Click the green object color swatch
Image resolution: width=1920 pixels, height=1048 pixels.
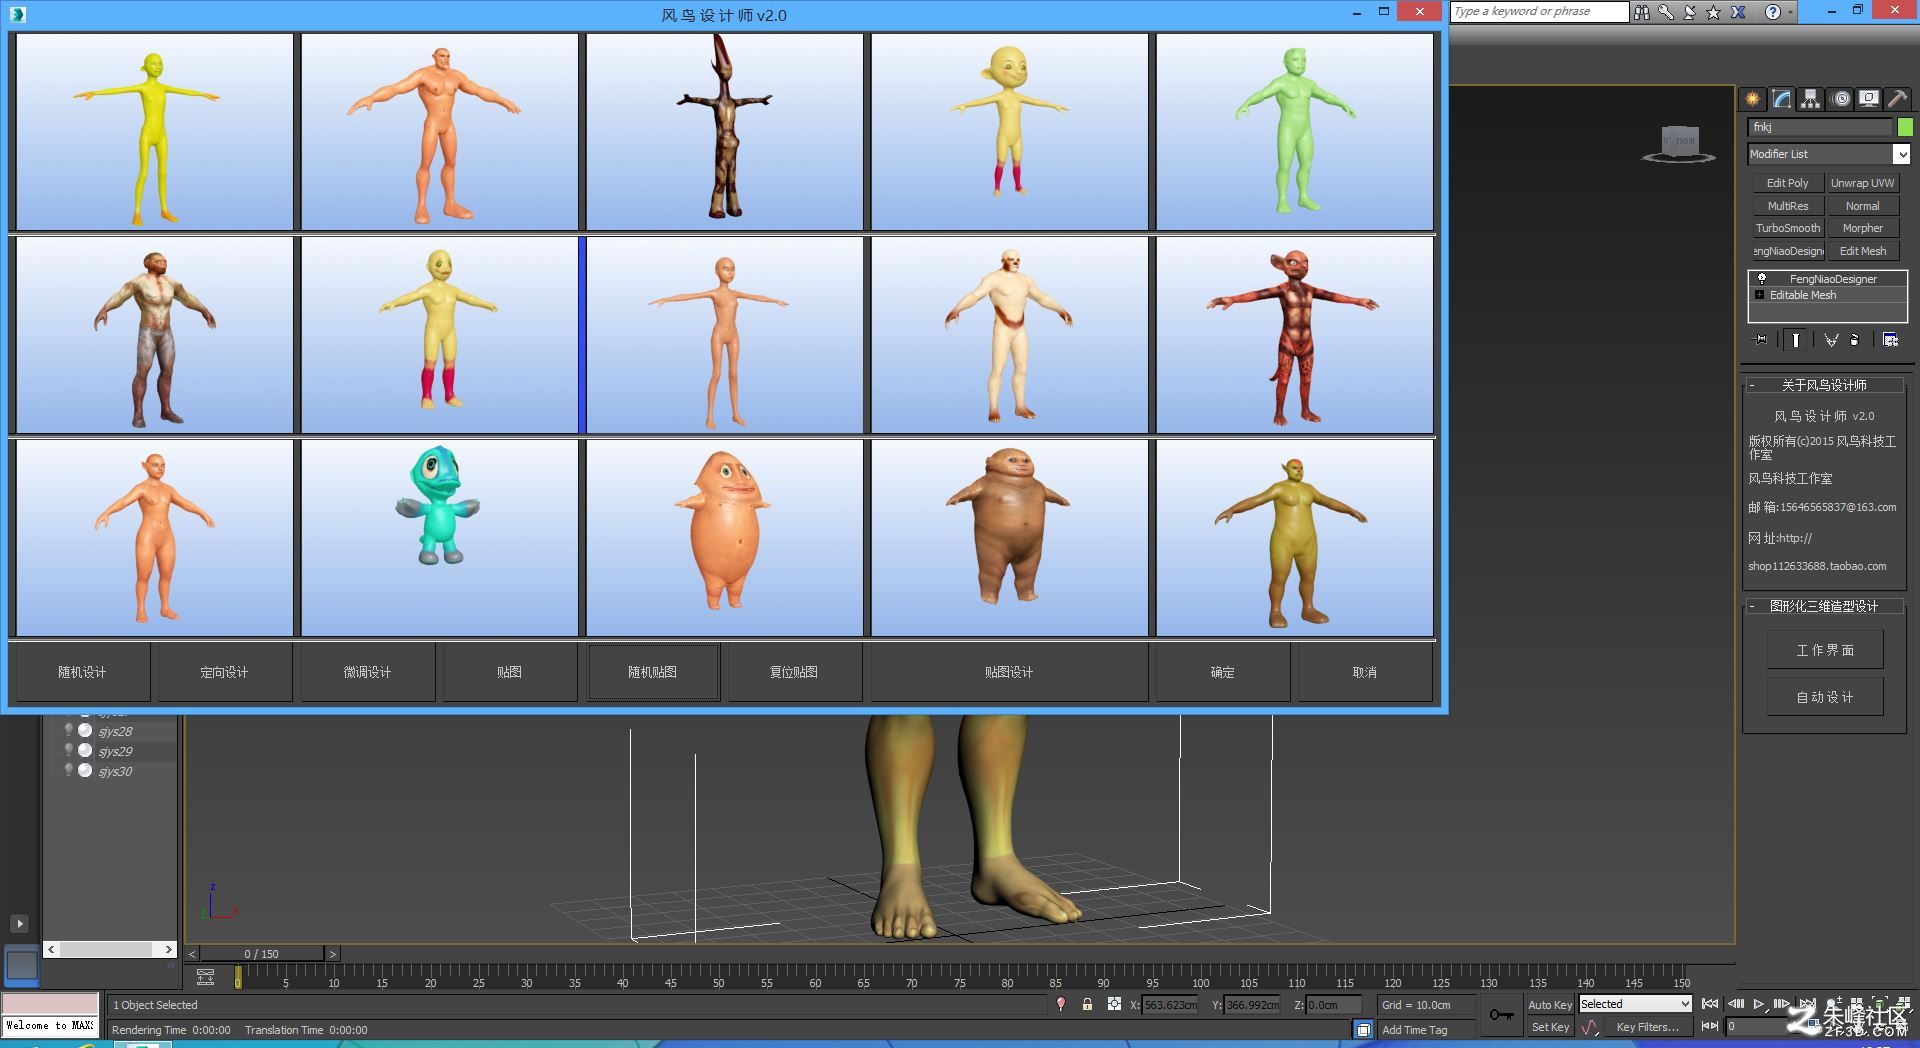coord(1905,127)
